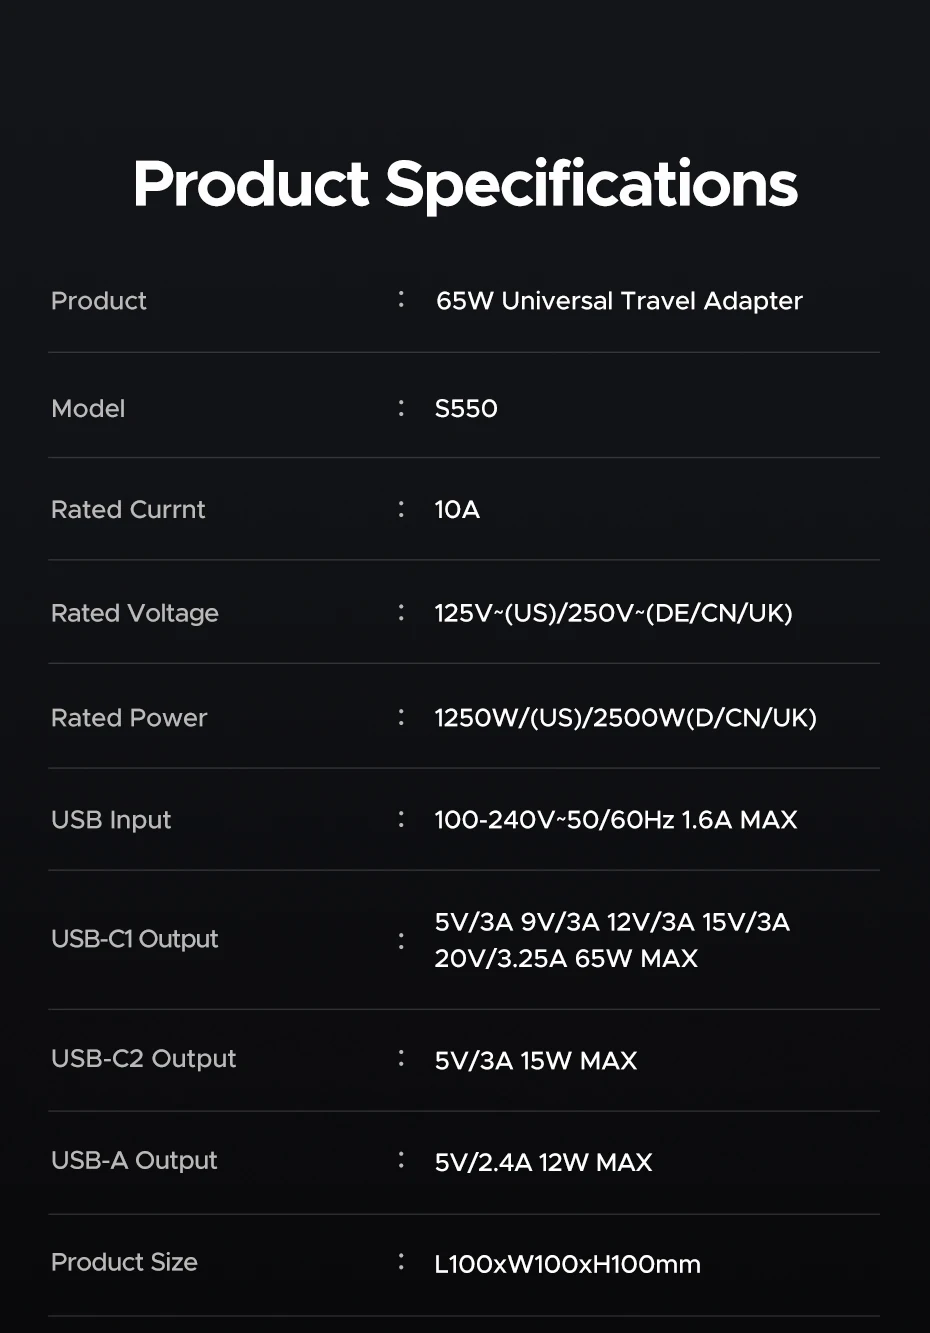Click the "Model" label
Screen dimensions: 930x1333
pyautogui.click(x=88, y=408)
